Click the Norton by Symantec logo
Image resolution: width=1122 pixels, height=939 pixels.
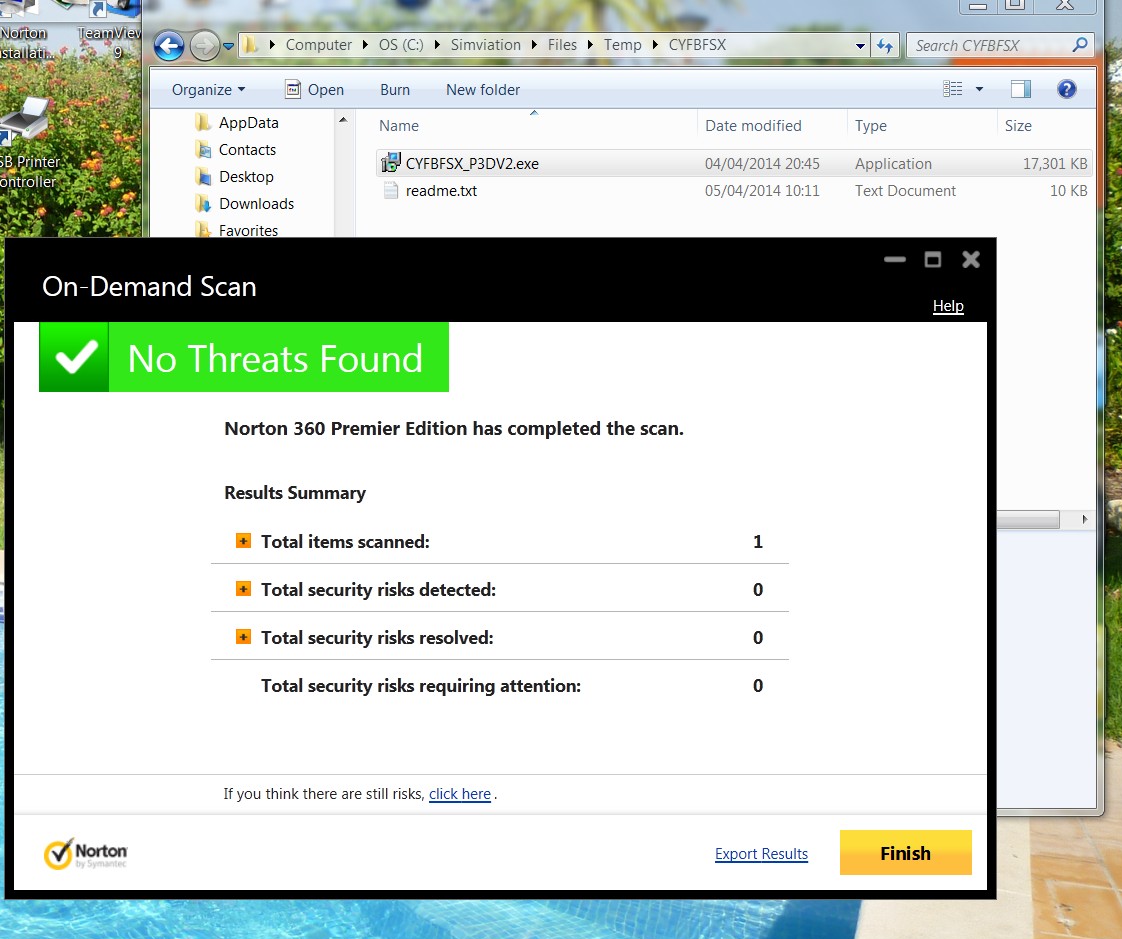[86, 854]
